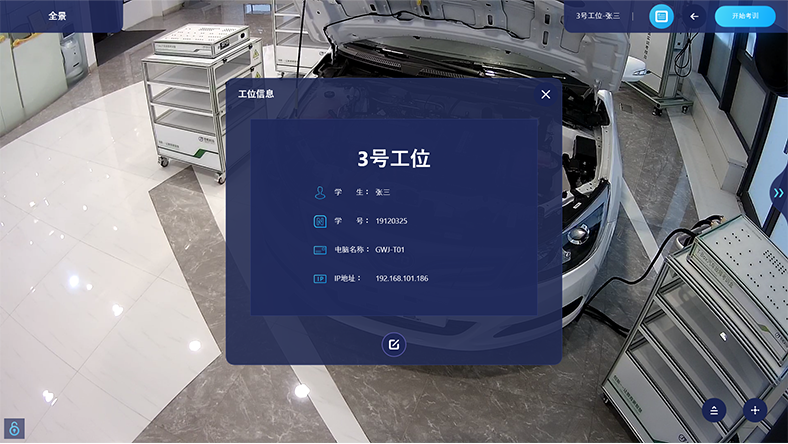The width and height of the screenshot is (788, 444).
Task: Click the student number 19120325
Action: 391,221
